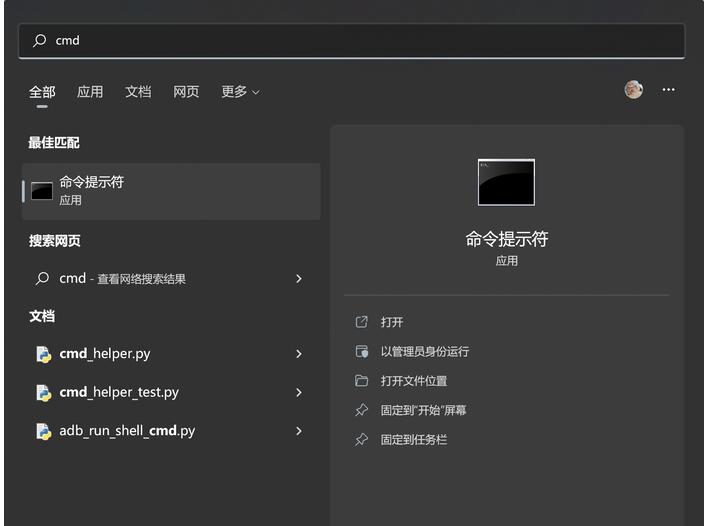Image resolution: width=704 pixels, height=526 pixels.
Task: Click the pin icon beside 固定到"开始"屏幕
Action: pyautogui.click(x=361, y=410)
